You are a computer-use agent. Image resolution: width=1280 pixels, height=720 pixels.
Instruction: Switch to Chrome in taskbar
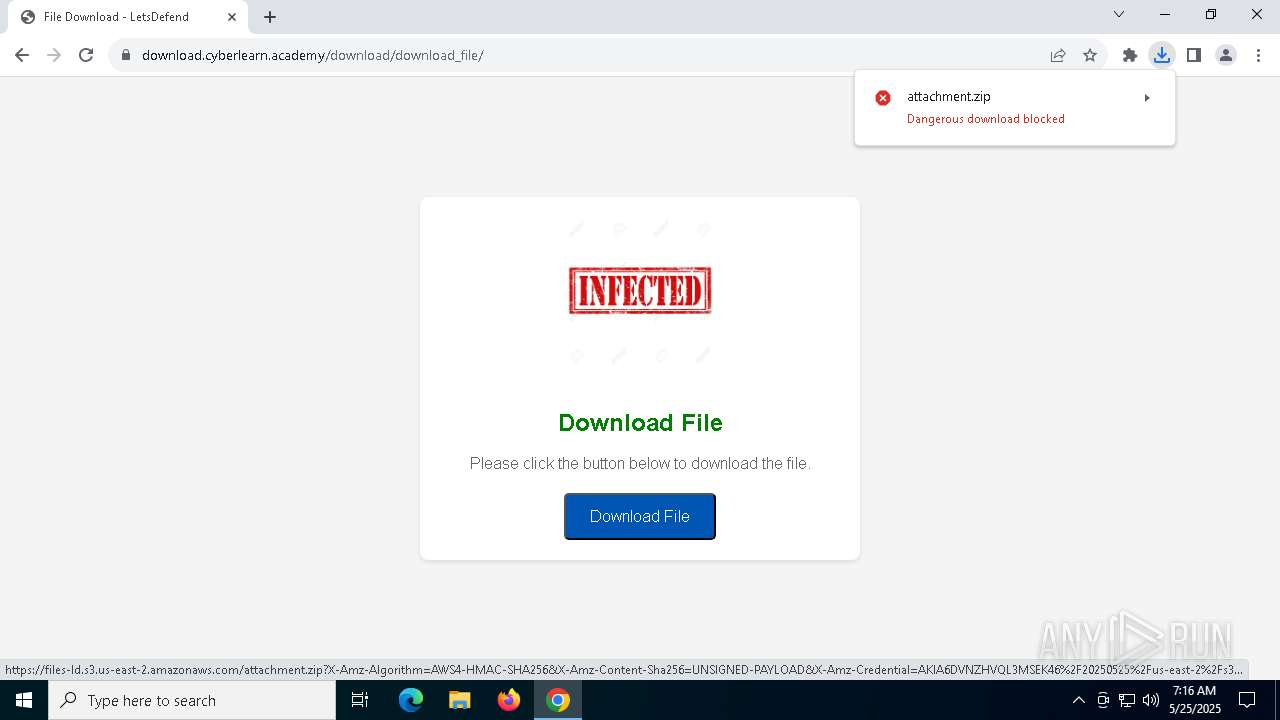558,700
